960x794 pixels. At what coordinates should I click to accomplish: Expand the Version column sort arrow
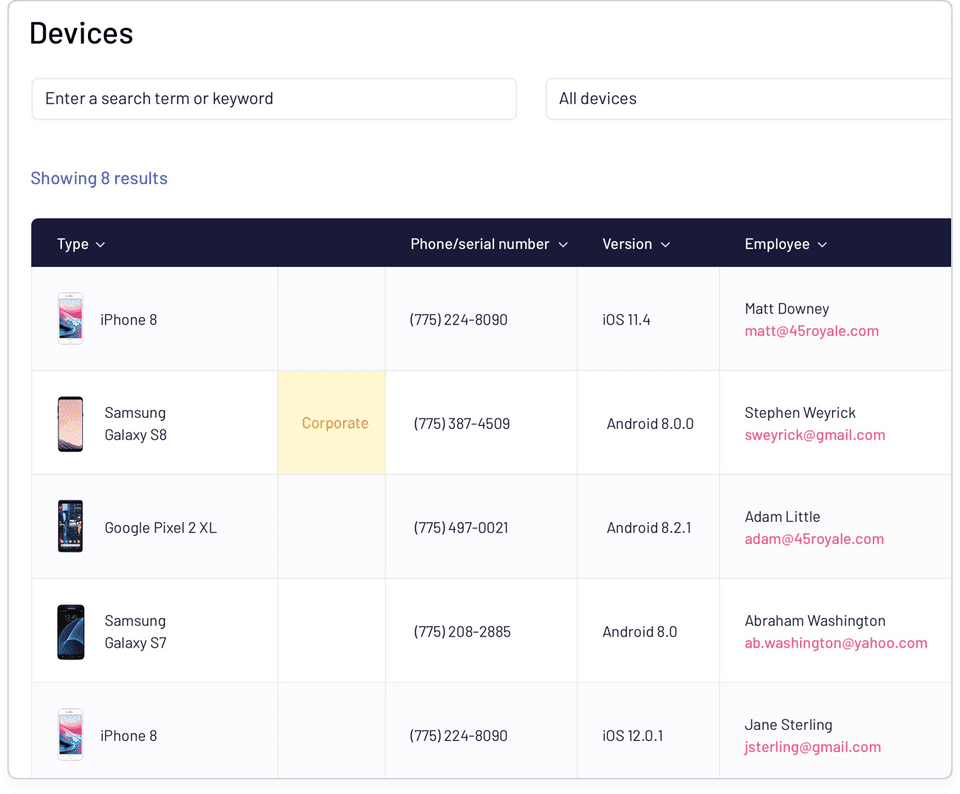[x=665, y=245]
